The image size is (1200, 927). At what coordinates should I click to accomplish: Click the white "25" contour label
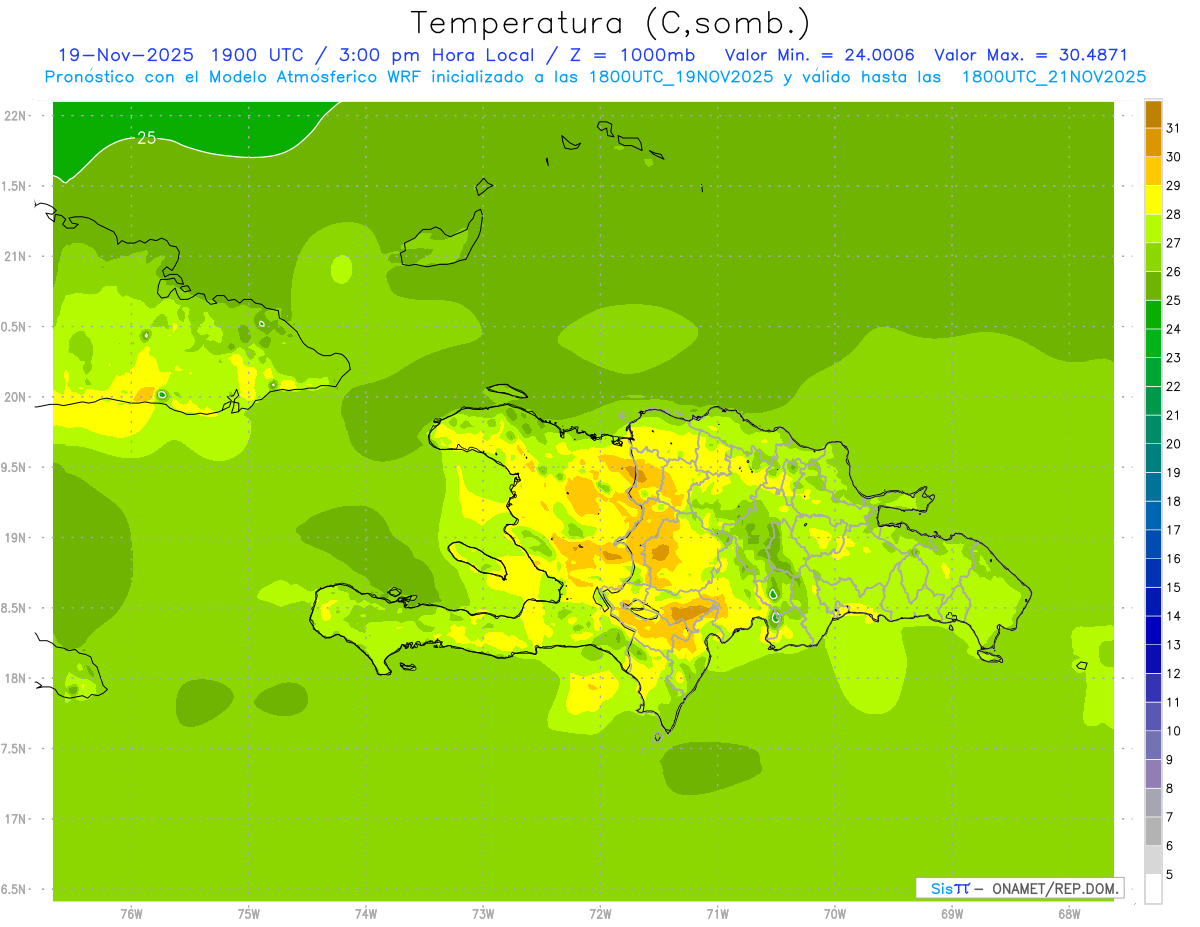[146, 138]
